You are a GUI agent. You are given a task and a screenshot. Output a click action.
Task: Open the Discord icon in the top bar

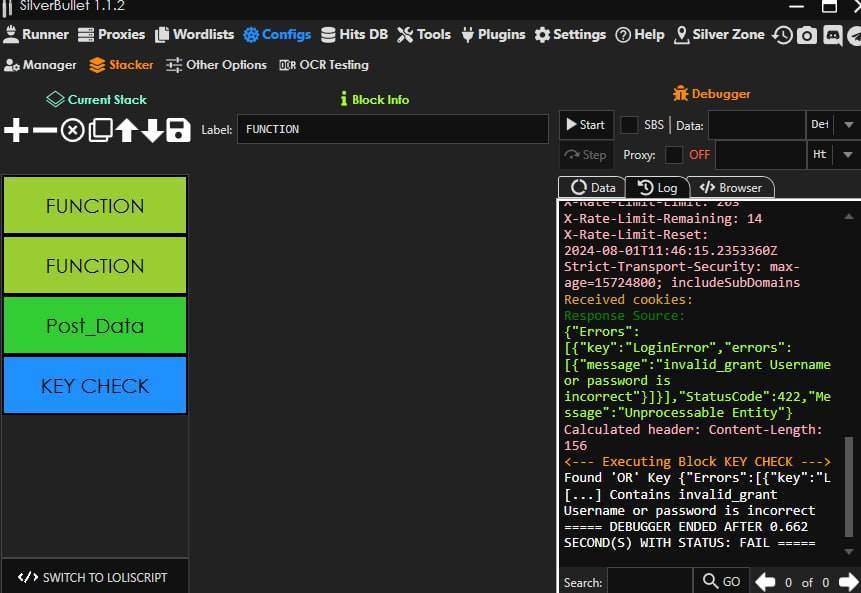pyautogui.click(x=831, y=35)
